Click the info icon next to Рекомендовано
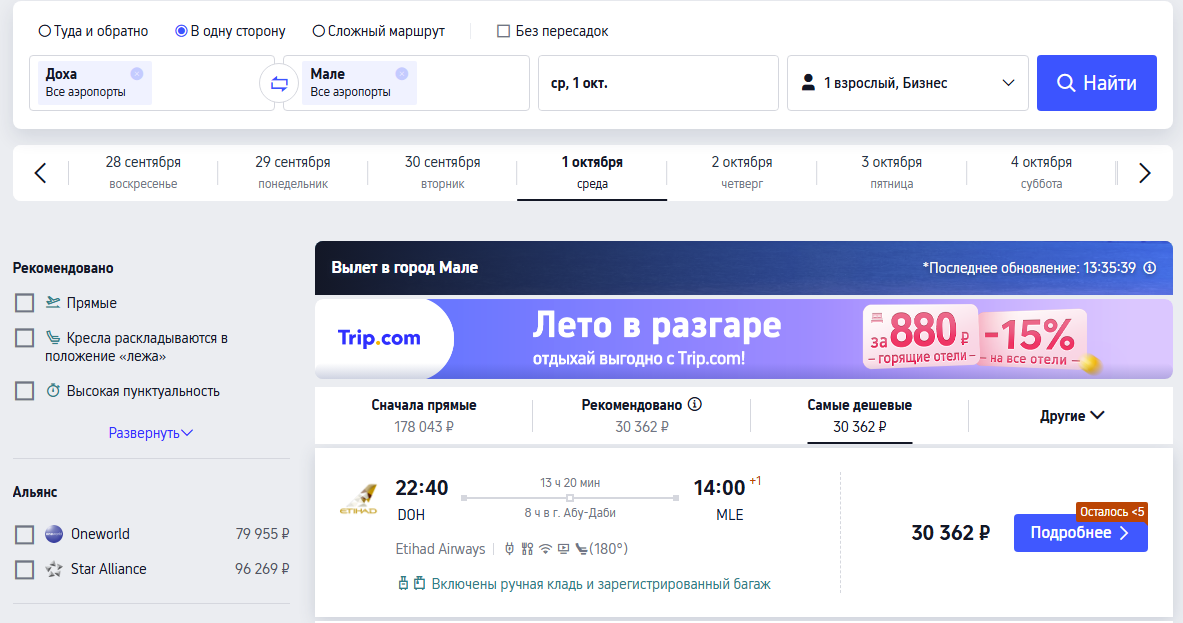The width and height of the screenshot is (1183, 623). (695, 404)
